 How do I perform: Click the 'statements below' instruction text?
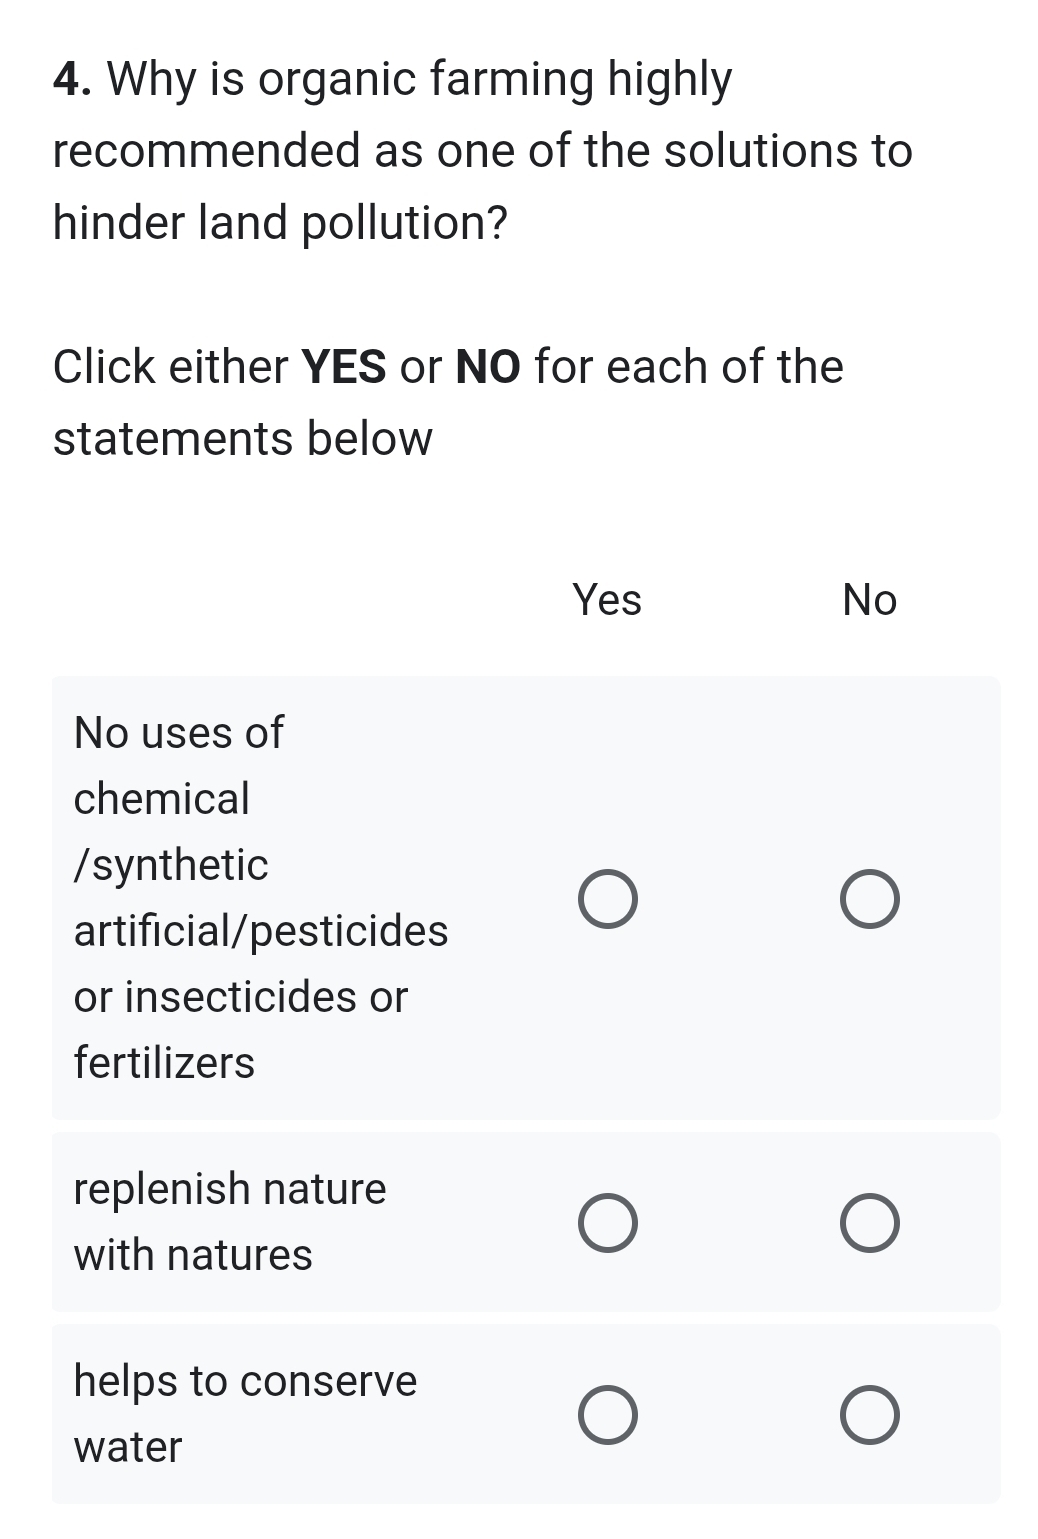point(242,439)
